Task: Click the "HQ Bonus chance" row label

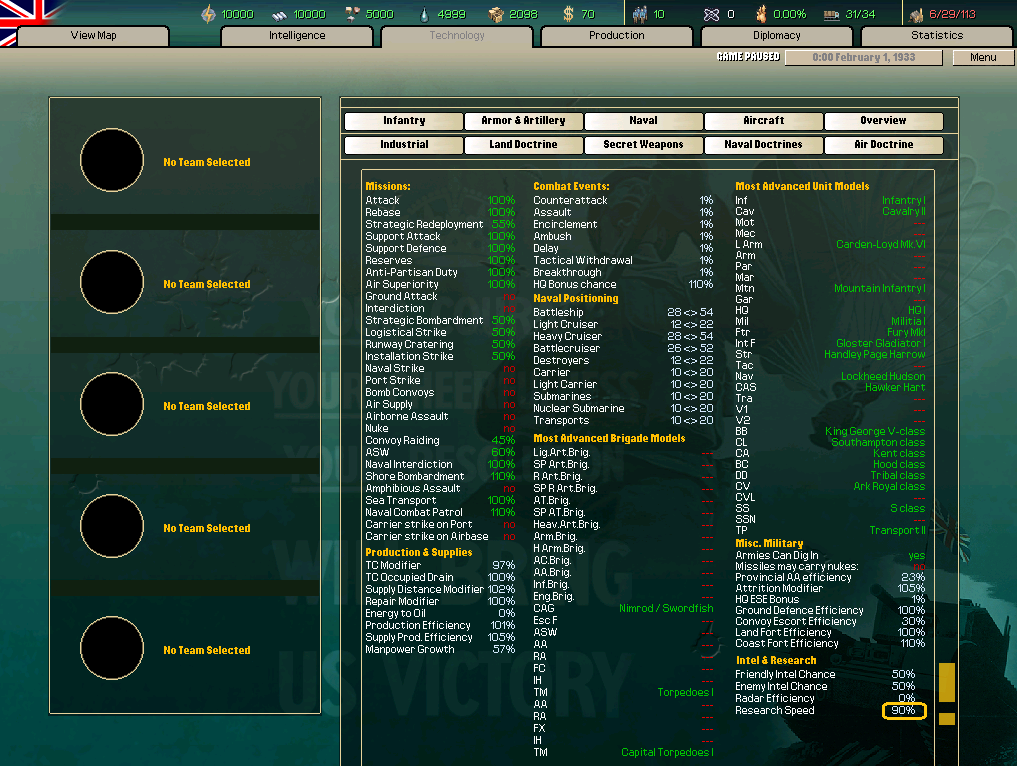Action: pos(575,284)
